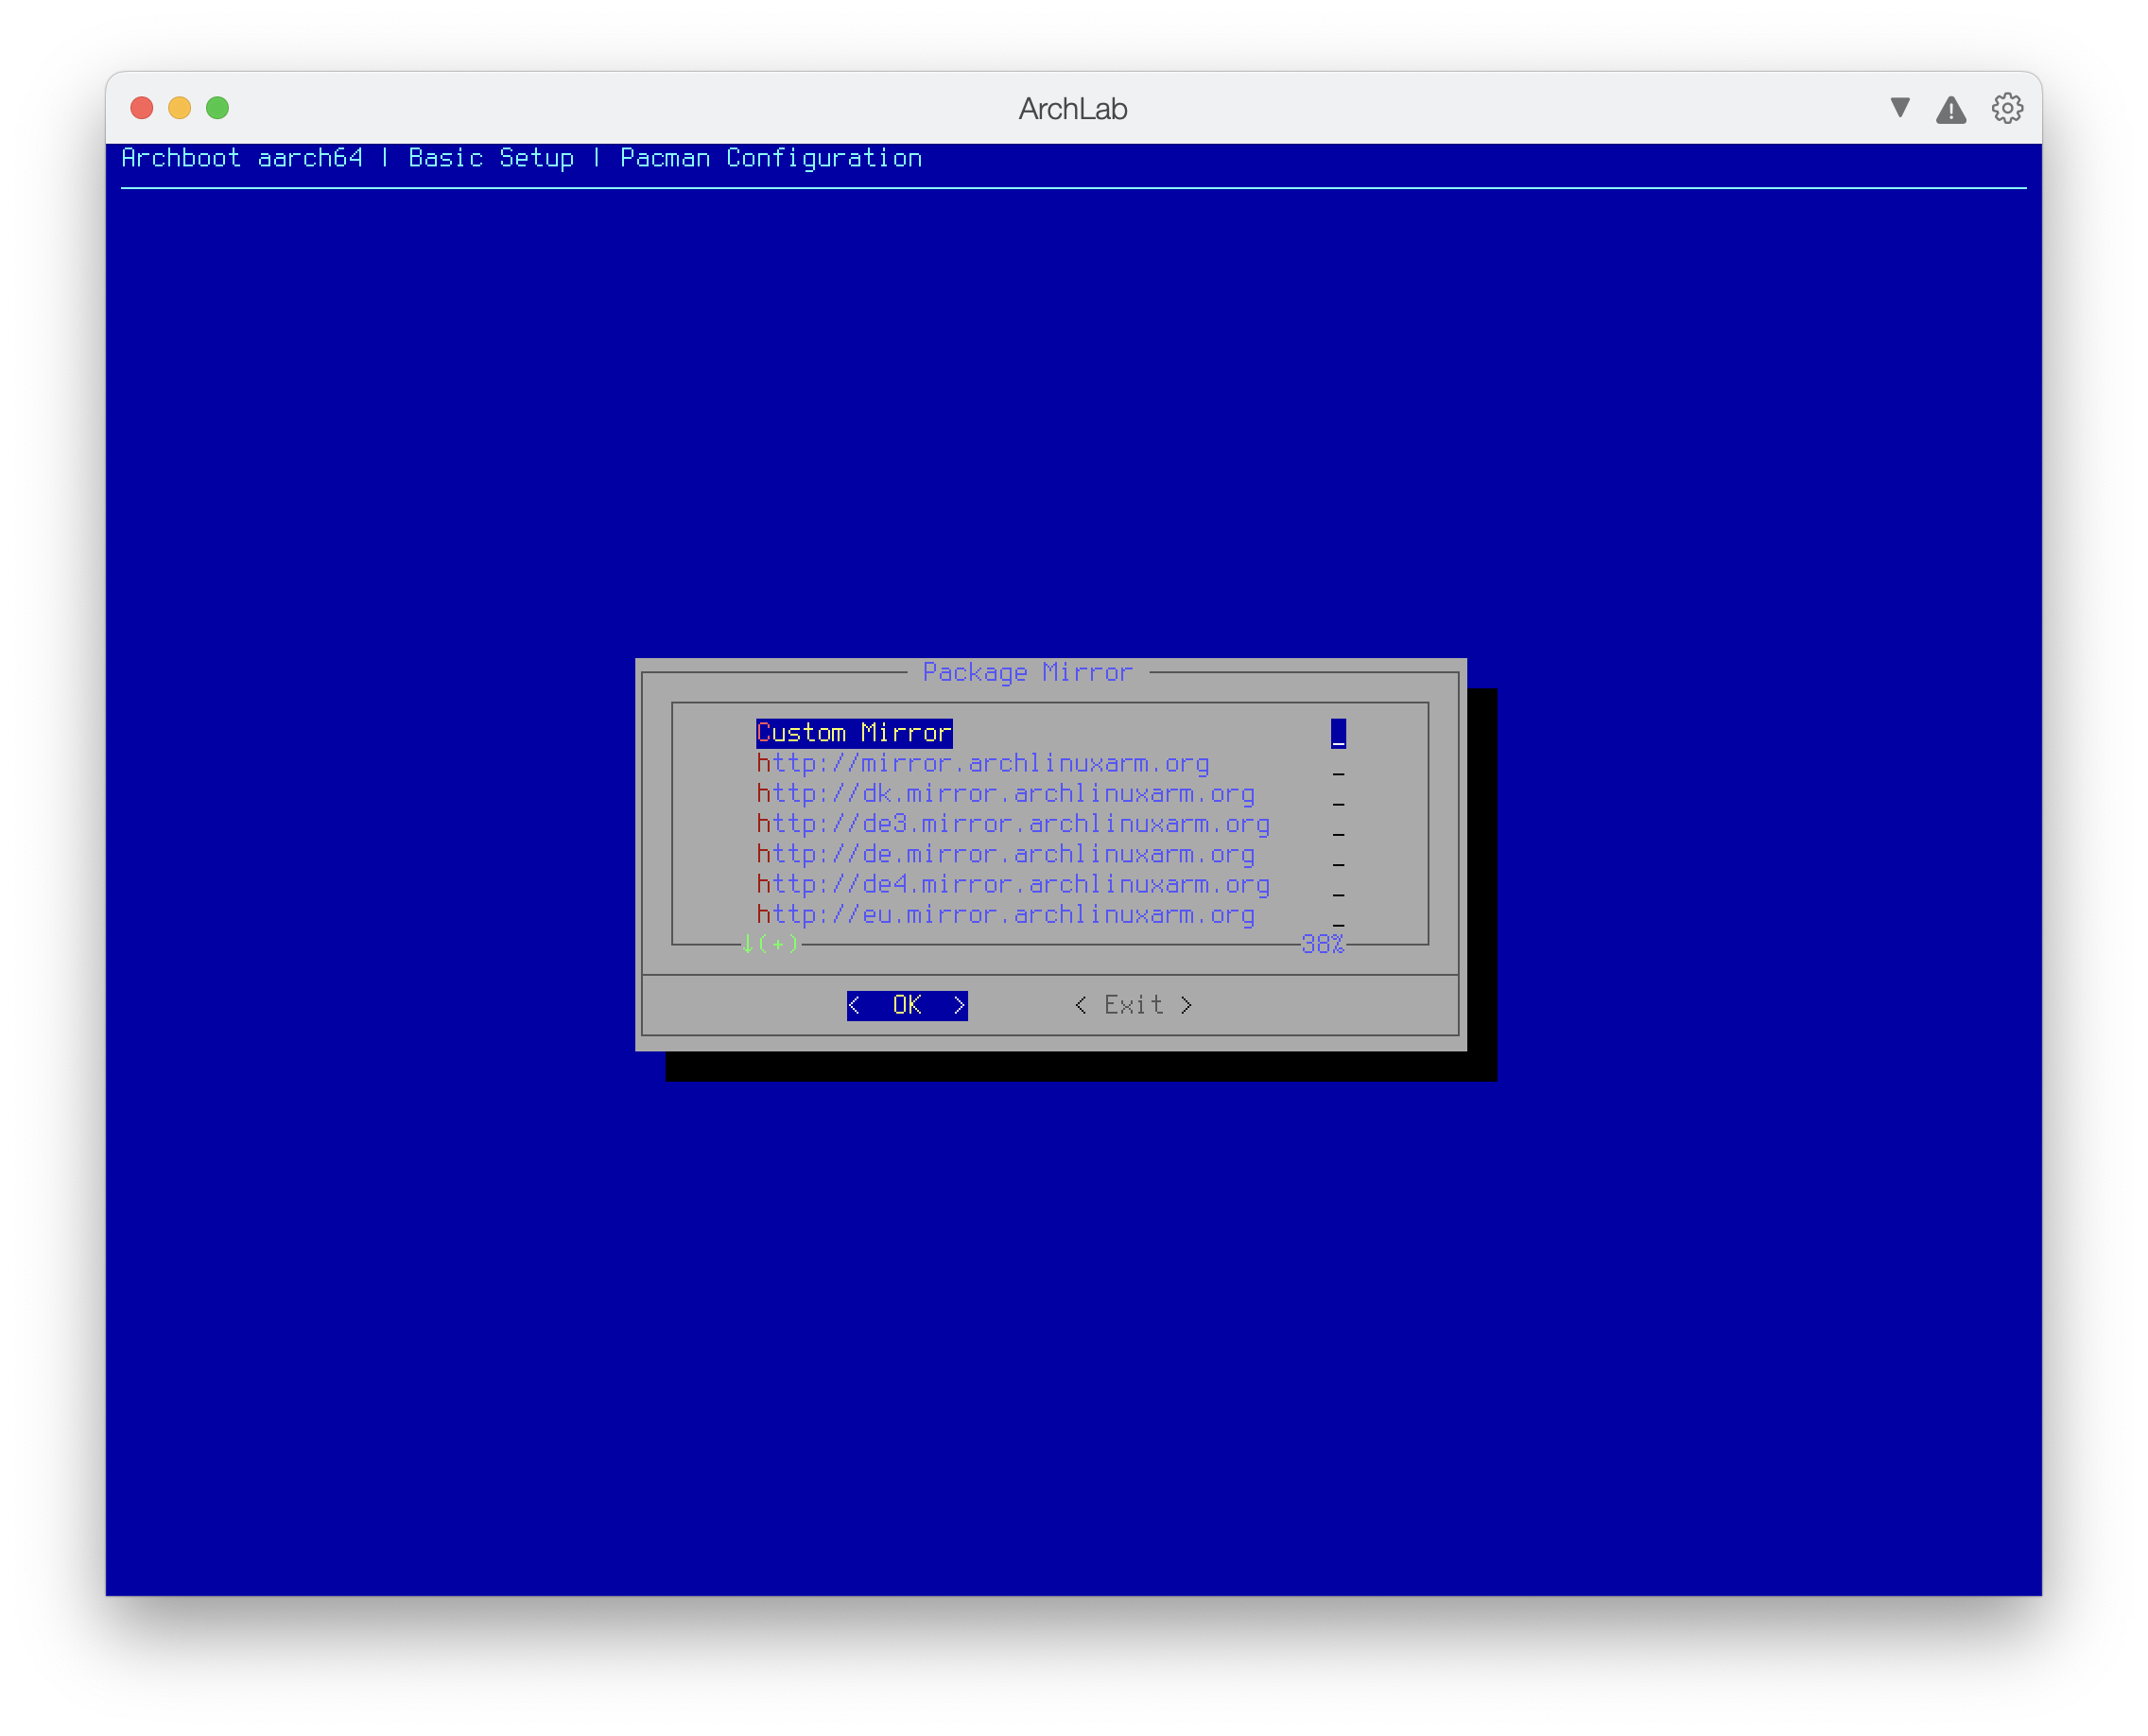The width and height of the screenshot is (2148, 1736).
Task: Select the eu.mirror.archlinuxarm.org mirror
Action: pos(1005,915)
